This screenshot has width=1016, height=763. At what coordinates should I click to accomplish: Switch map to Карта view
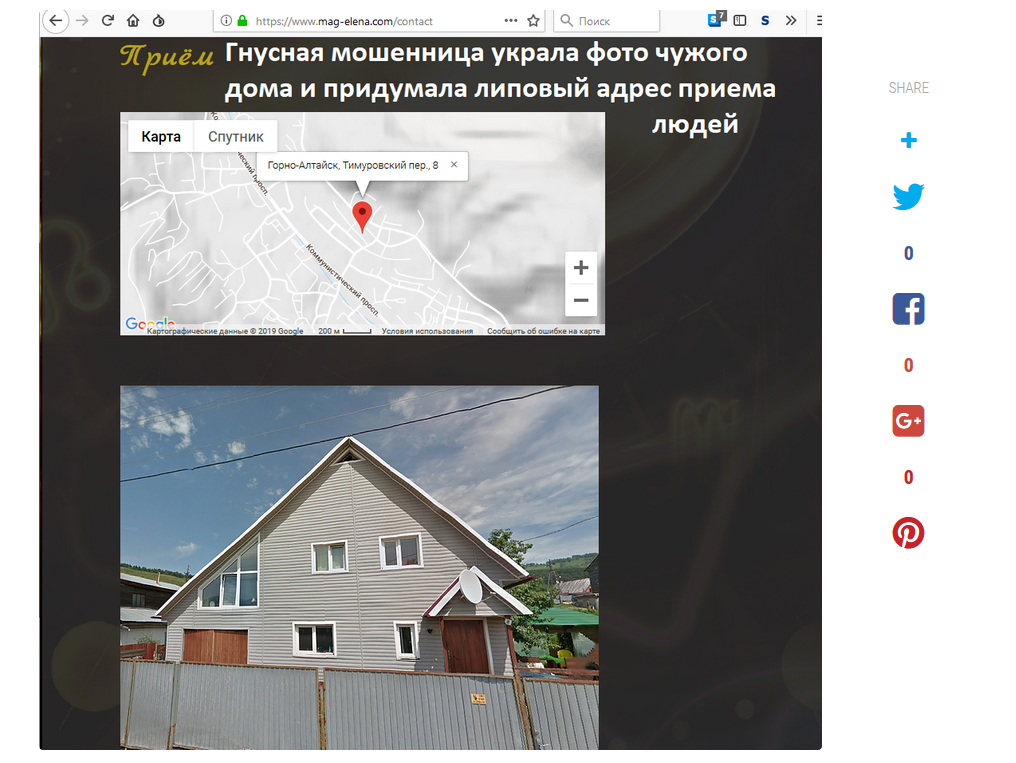(161, 137)
